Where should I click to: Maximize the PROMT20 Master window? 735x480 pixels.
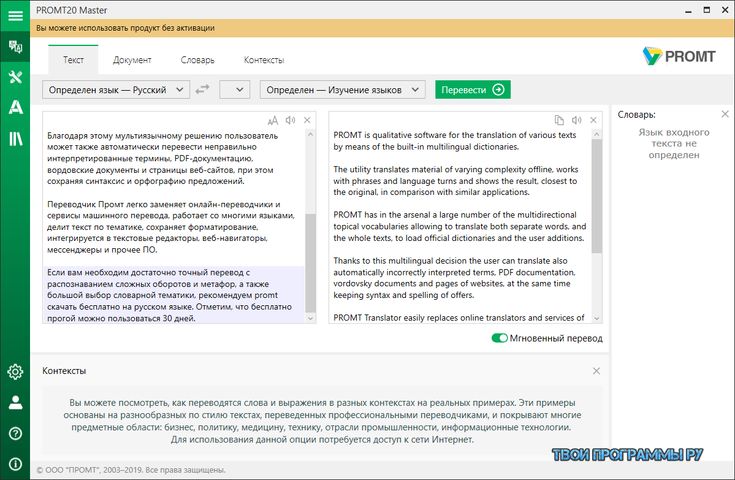[706, 10]
